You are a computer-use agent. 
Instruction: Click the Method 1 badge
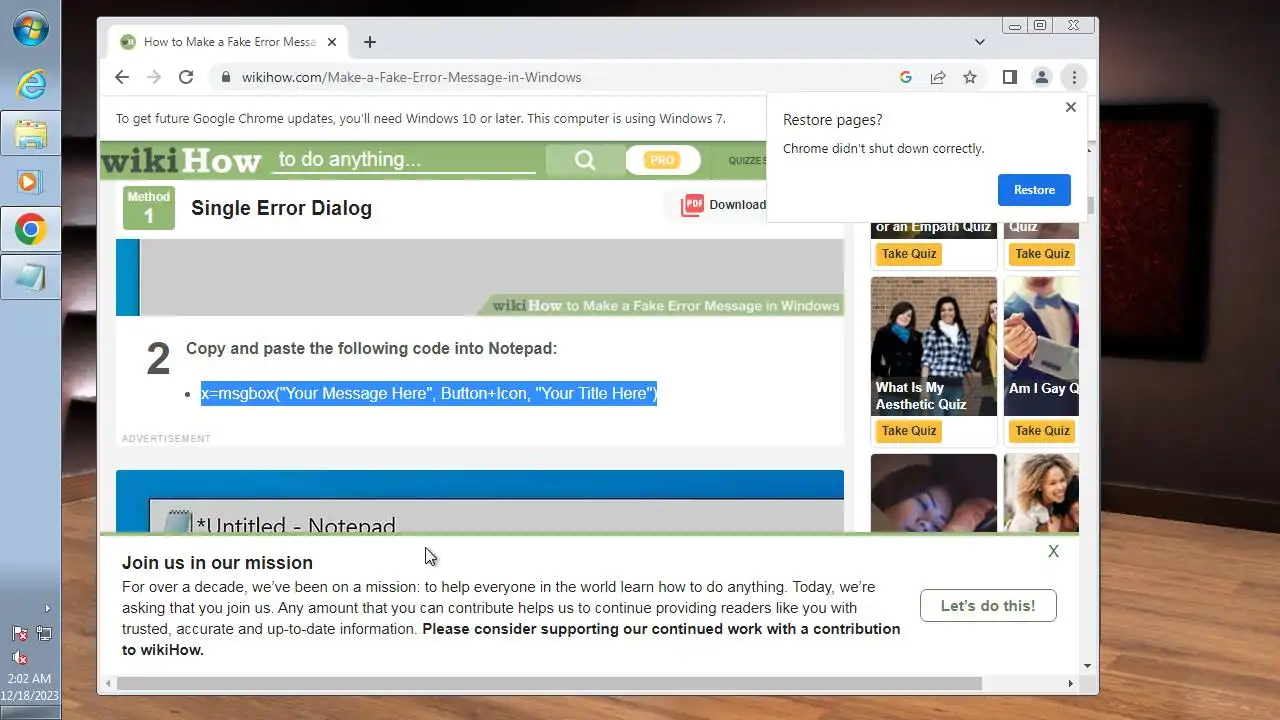point(149,208)
